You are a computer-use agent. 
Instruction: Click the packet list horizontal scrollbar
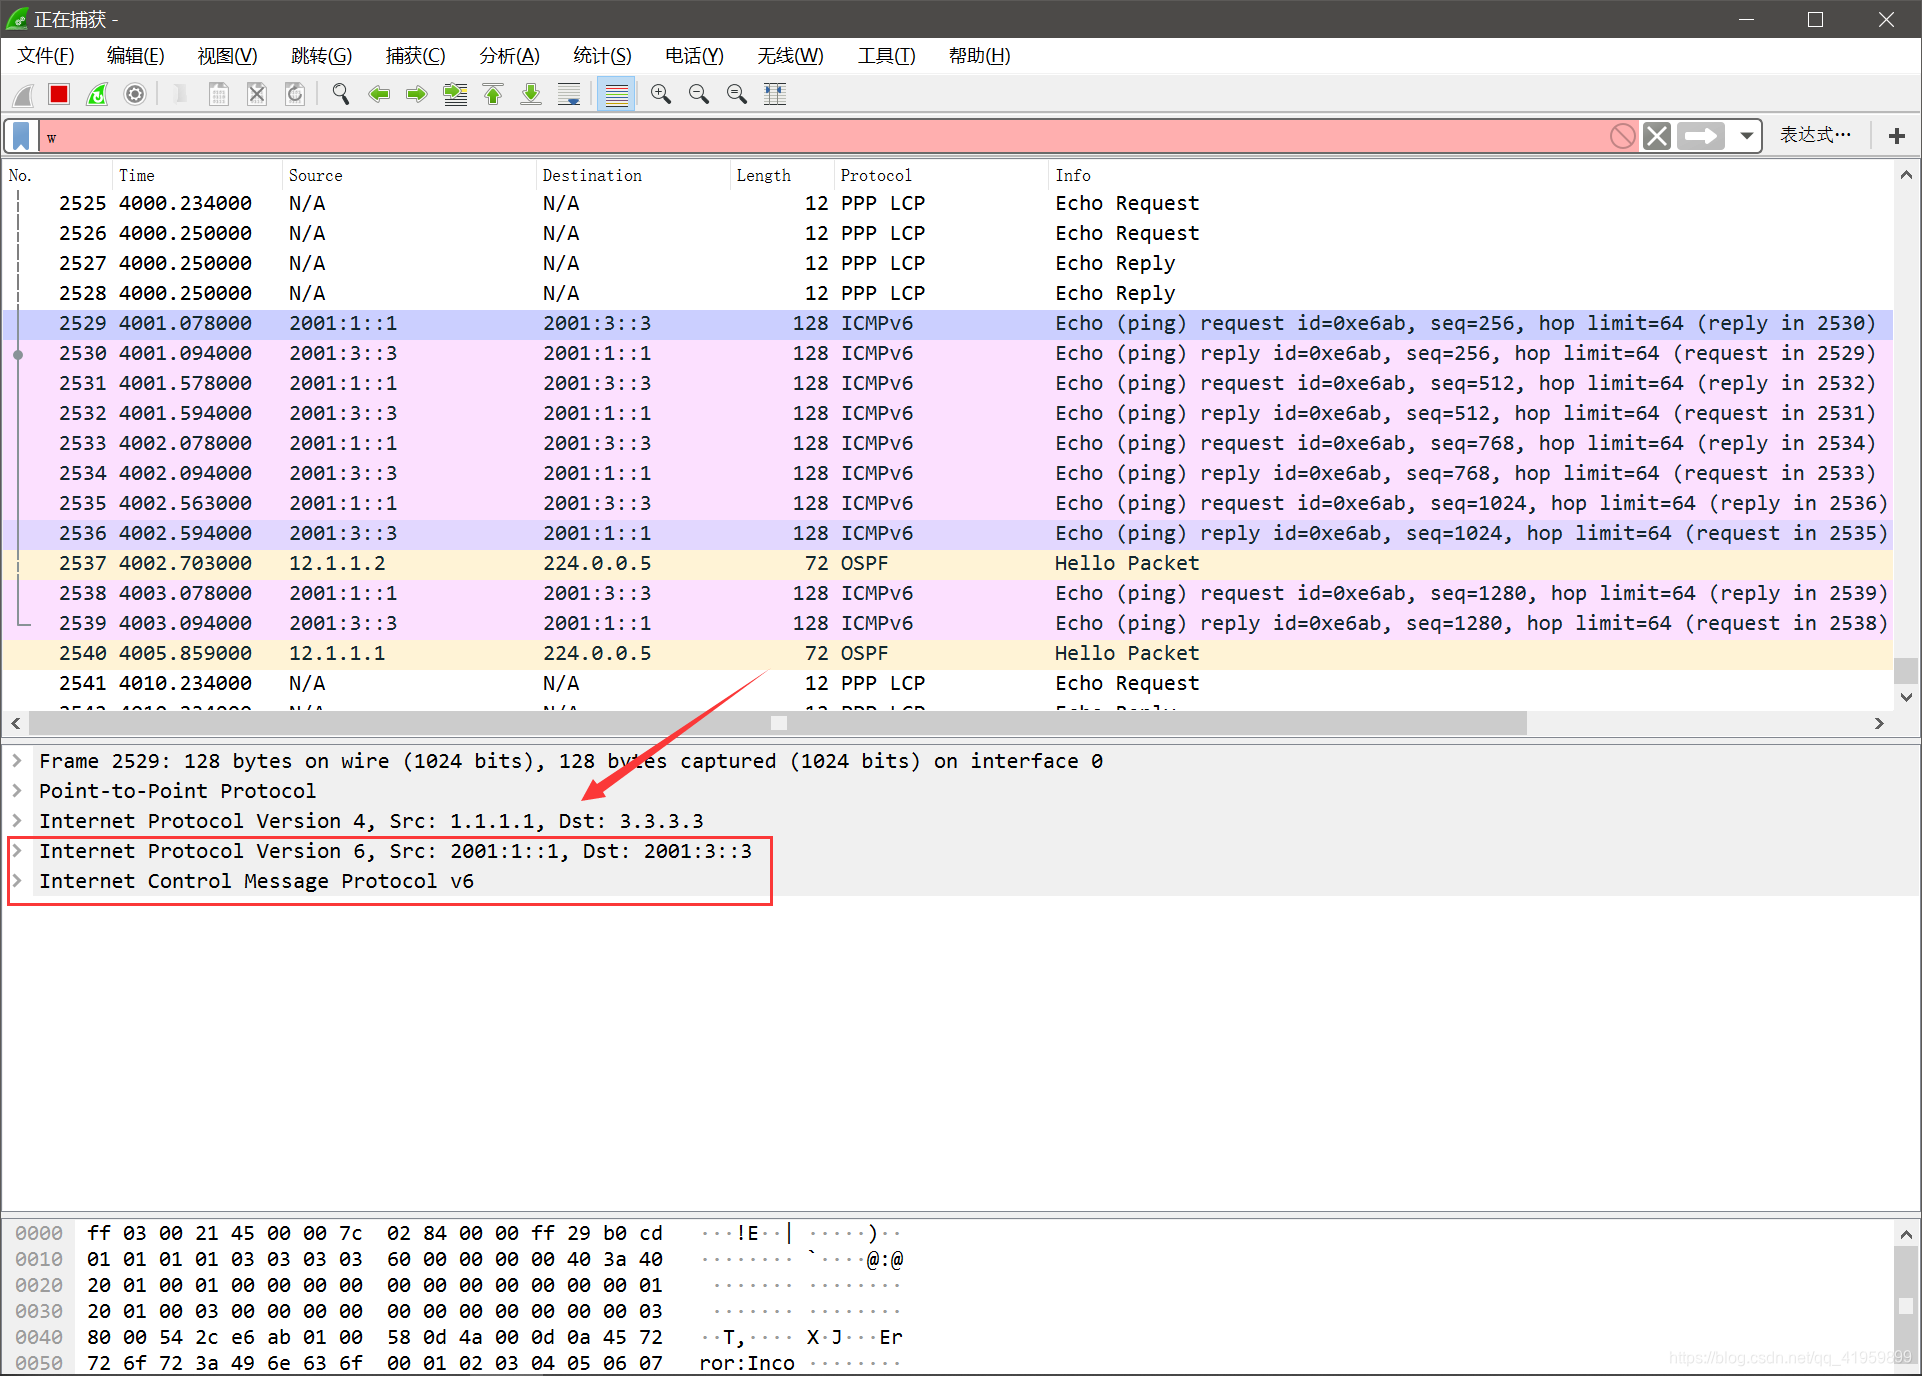778,723
